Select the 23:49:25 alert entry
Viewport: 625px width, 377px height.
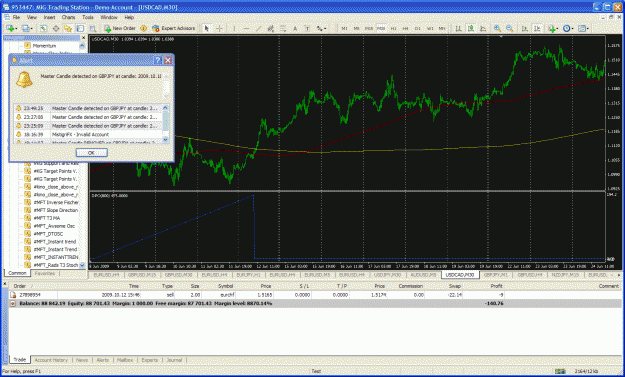click(88, 108)
